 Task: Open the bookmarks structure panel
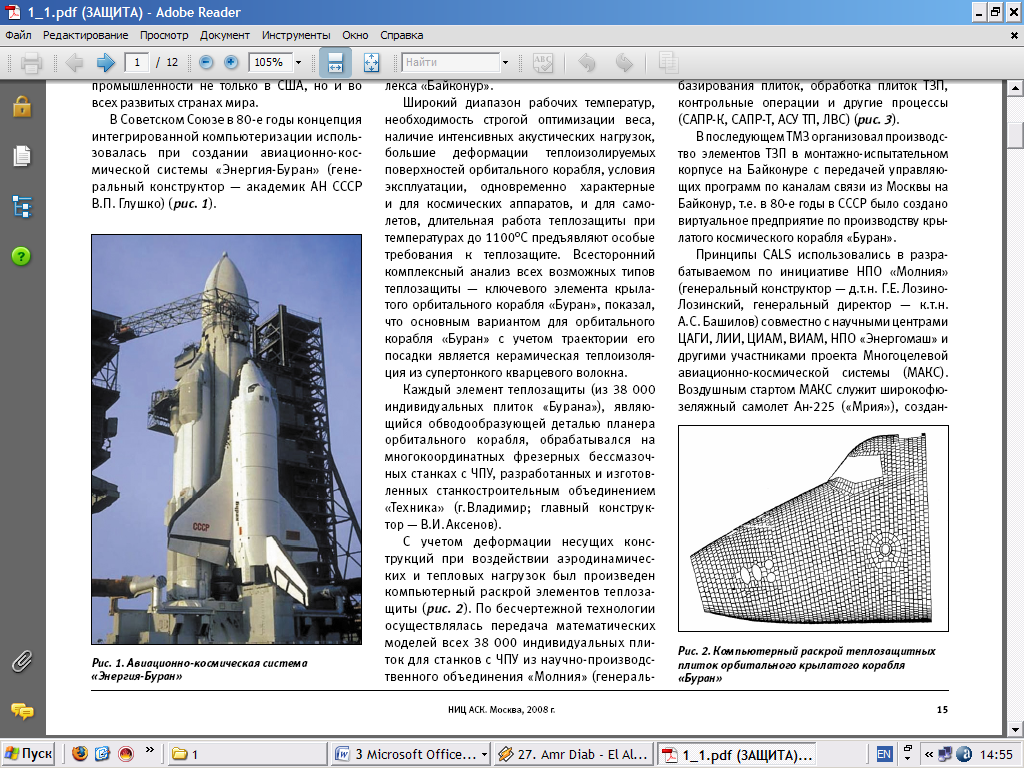(x=22, y=207)
